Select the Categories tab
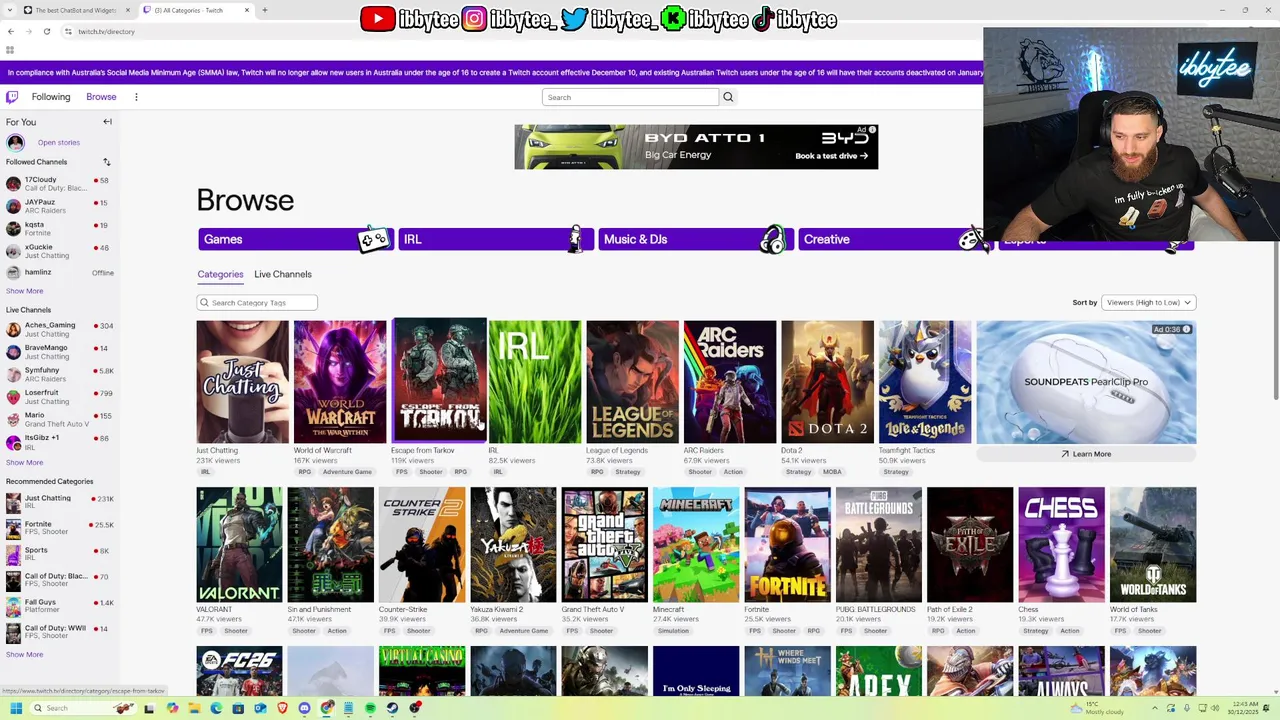1280x720 pixels. [220, 274]
